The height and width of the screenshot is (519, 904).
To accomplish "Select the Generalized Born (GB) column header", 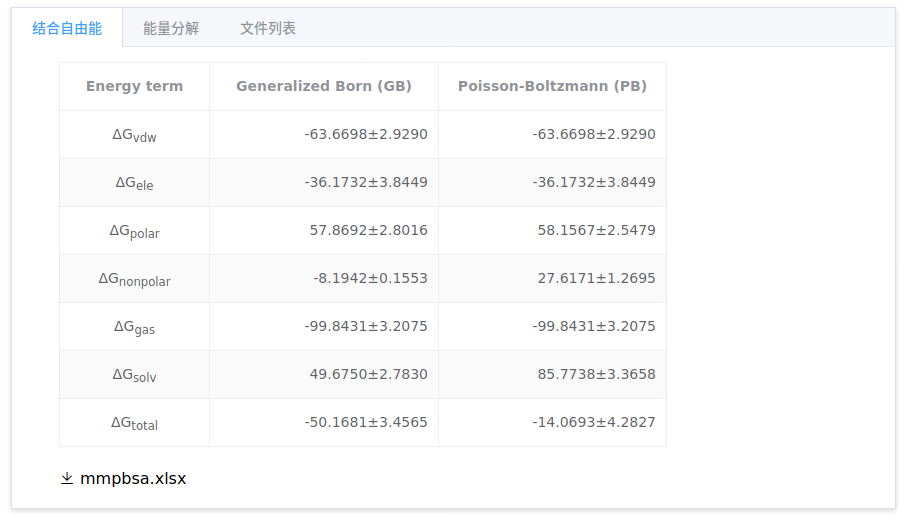I will tap(323, 86).
